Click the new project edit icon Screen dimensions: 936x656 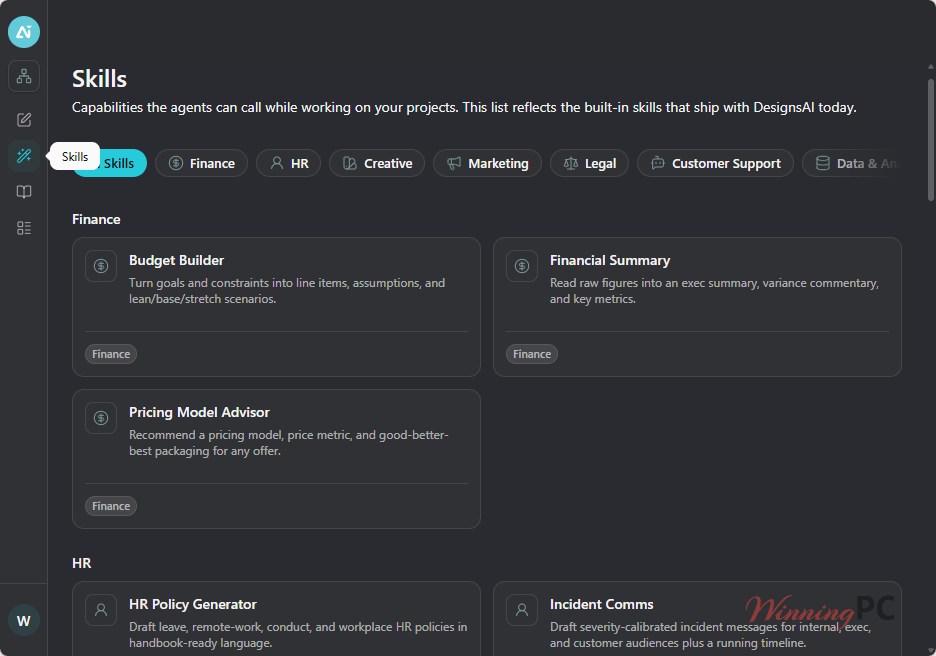(x=24, y=120)
